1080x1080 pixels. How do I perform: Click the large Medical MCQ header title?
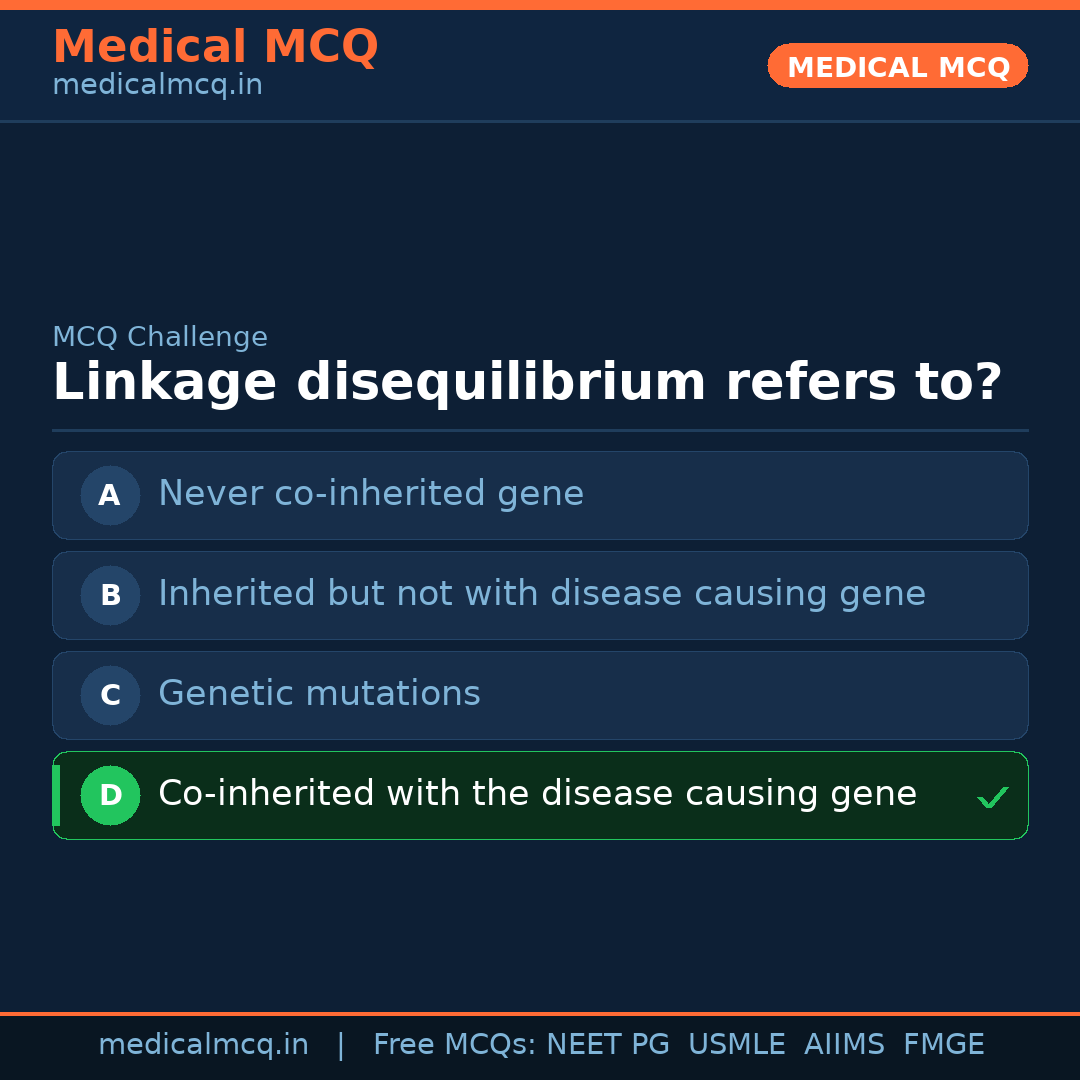(x=215, y=47)
